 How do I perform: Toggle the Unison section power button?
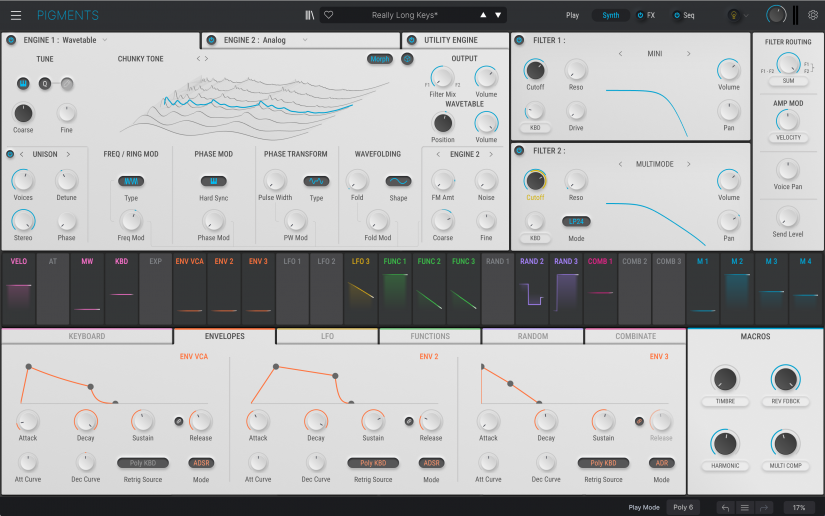(9, 154)
